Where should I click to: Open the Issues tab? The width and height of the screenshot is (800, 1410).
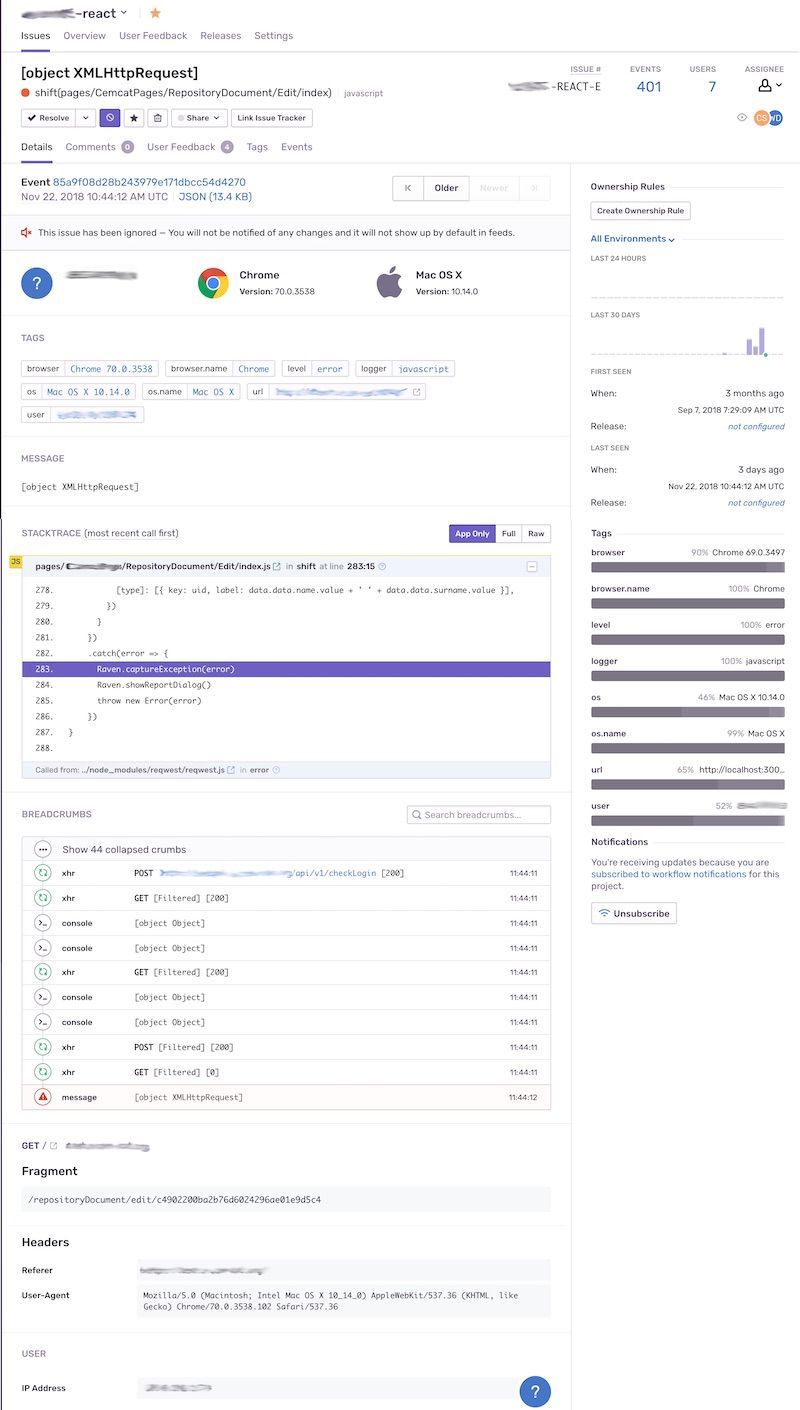(36, 35)
